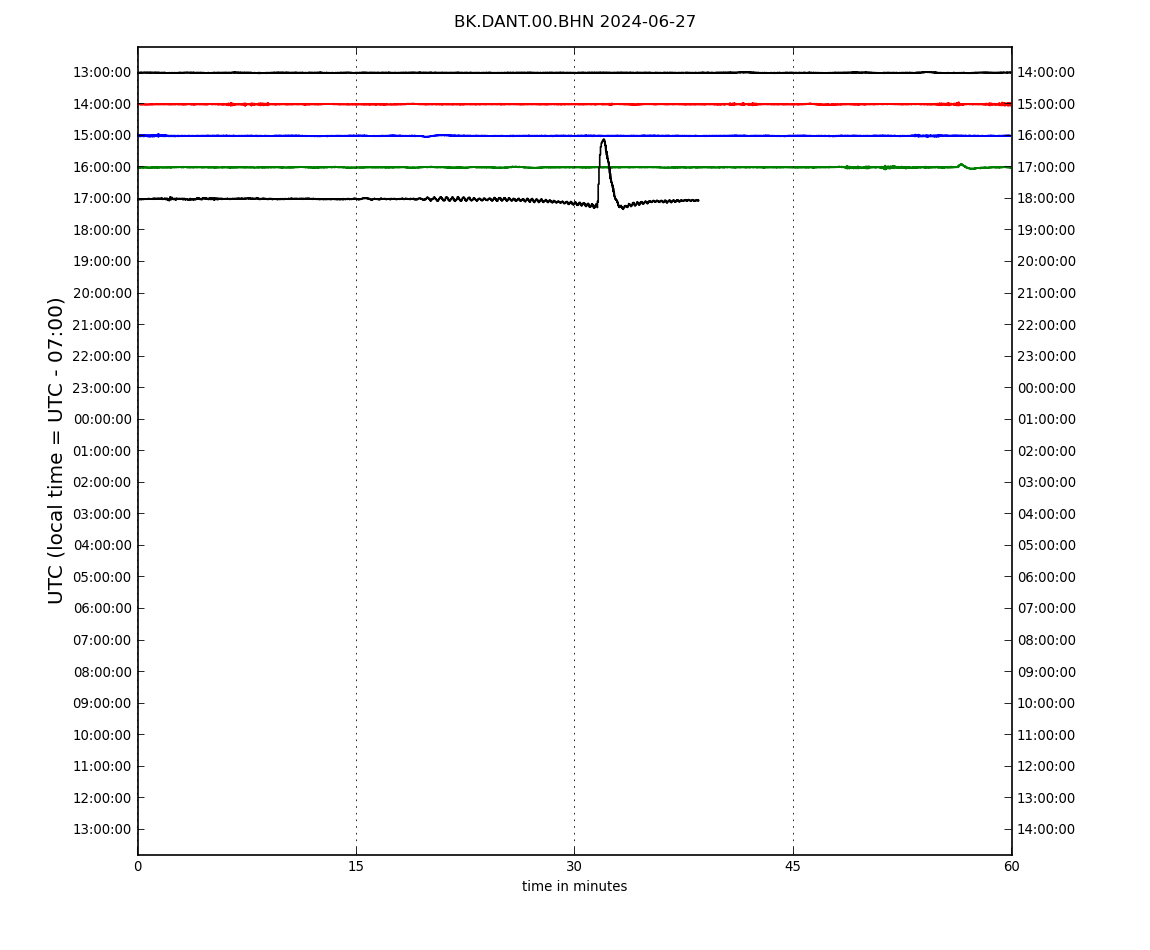The height and width of the screenshot is (950, 1150).
Task: Click right-axis label 20:00:00
Action: (1047, 262)
